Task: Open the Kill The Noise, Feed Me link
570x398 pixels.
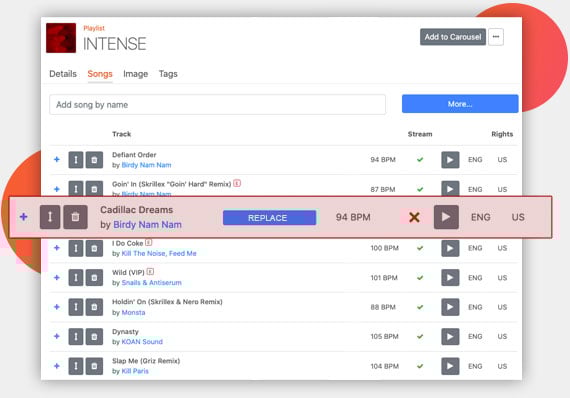Action: pos(159,253)
